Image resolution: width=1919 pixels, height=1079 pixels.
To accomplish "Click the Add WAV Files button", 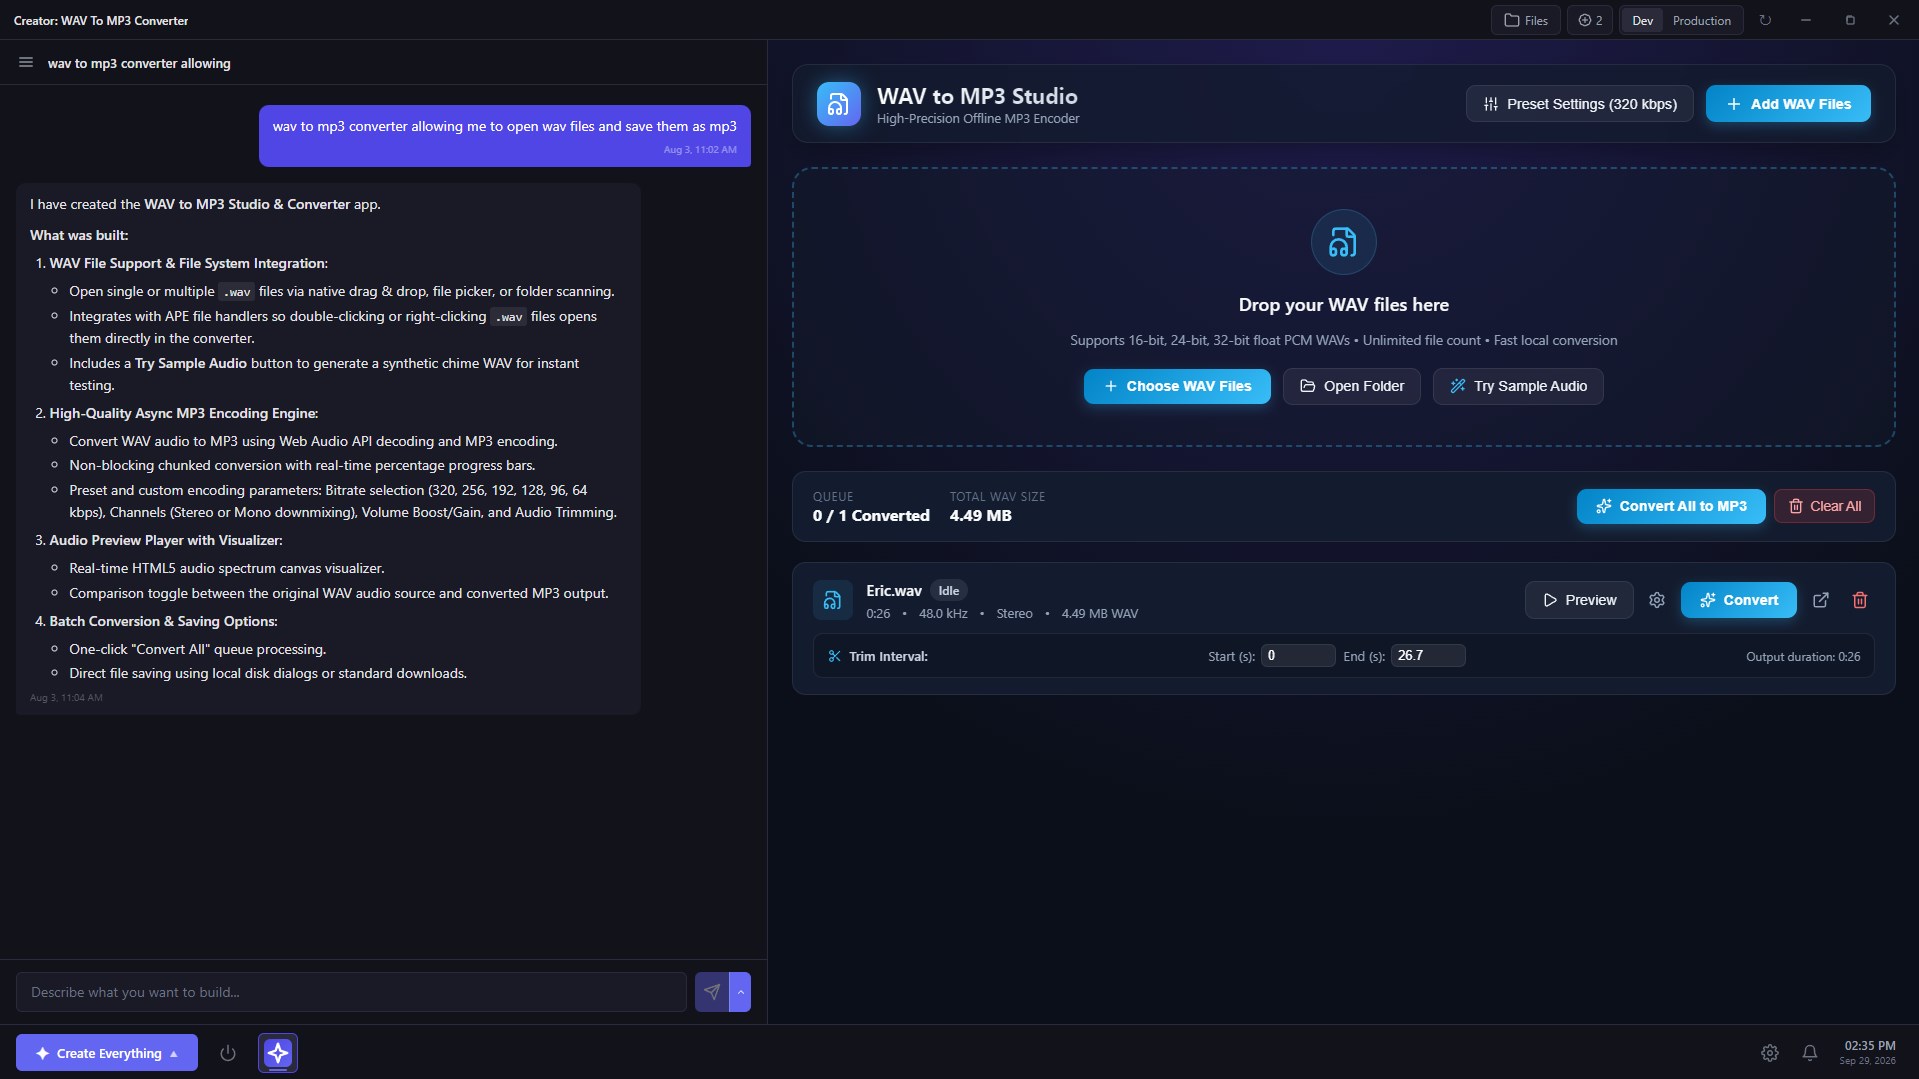I will [1788, 104].
